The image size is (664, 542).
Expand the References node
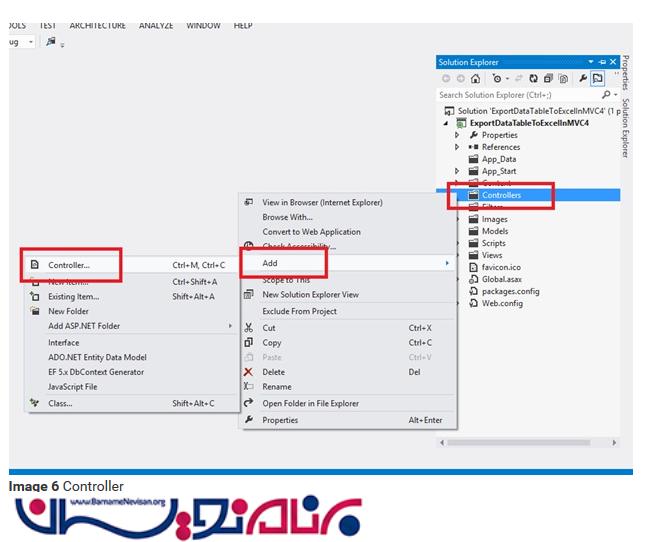coord(458,147)
